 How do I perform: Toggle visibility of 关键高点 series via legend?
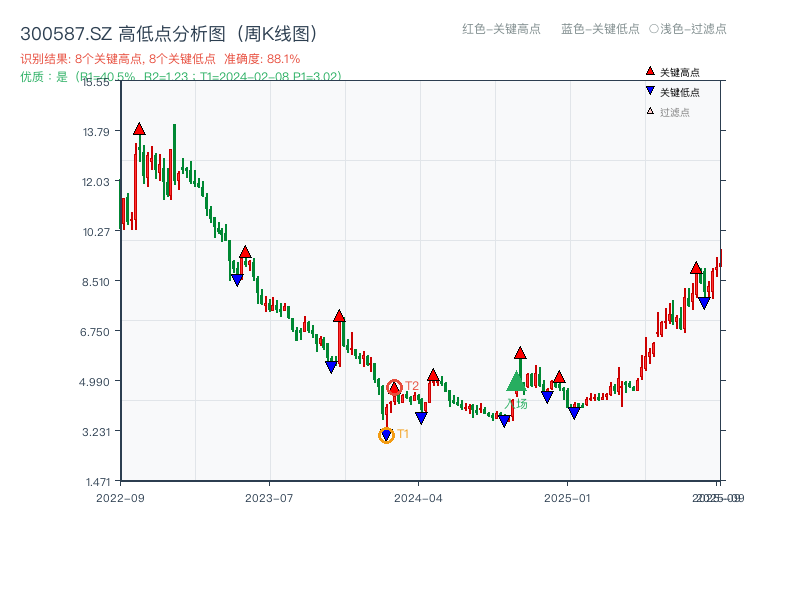click(x=672, y=70)
